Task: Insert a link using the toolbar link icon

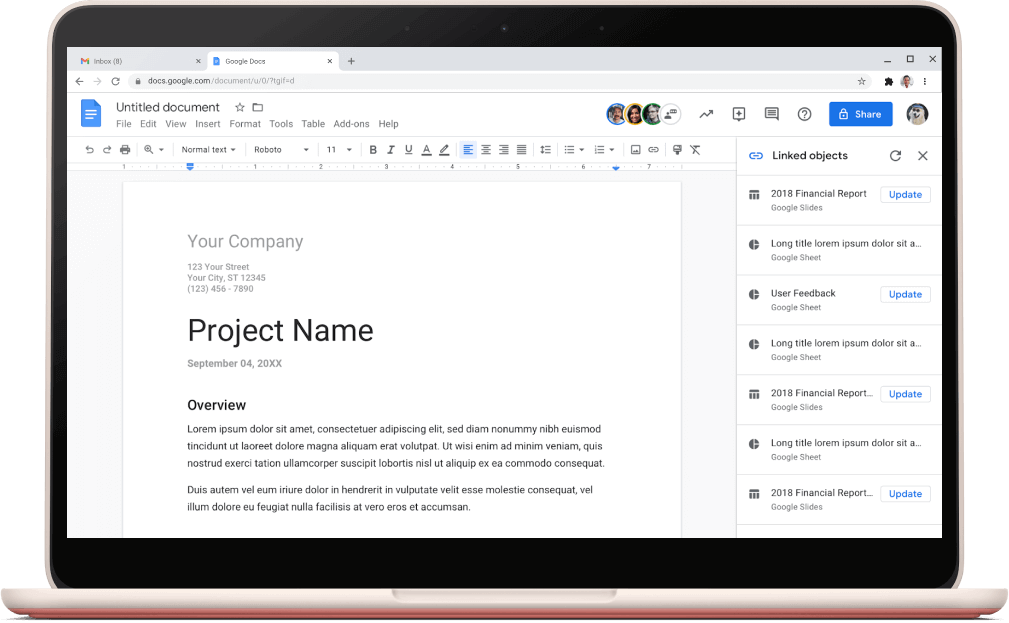Action: 653,150
